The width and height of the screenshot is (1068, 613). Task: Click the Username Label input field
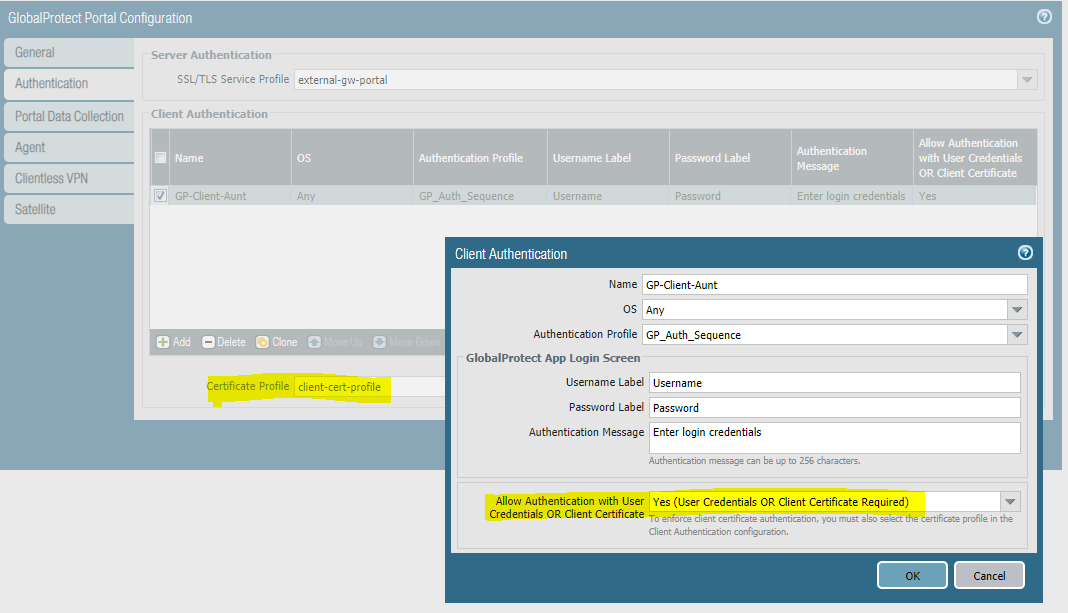coord(834,383)
